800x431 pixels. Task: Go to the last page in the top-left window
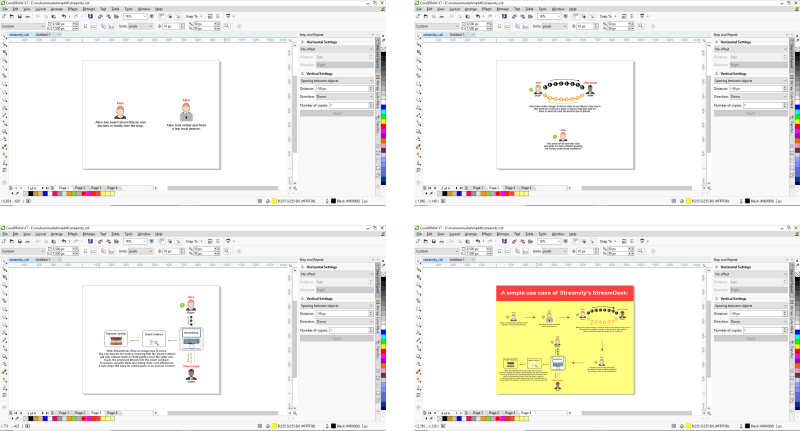pos(47,188)
